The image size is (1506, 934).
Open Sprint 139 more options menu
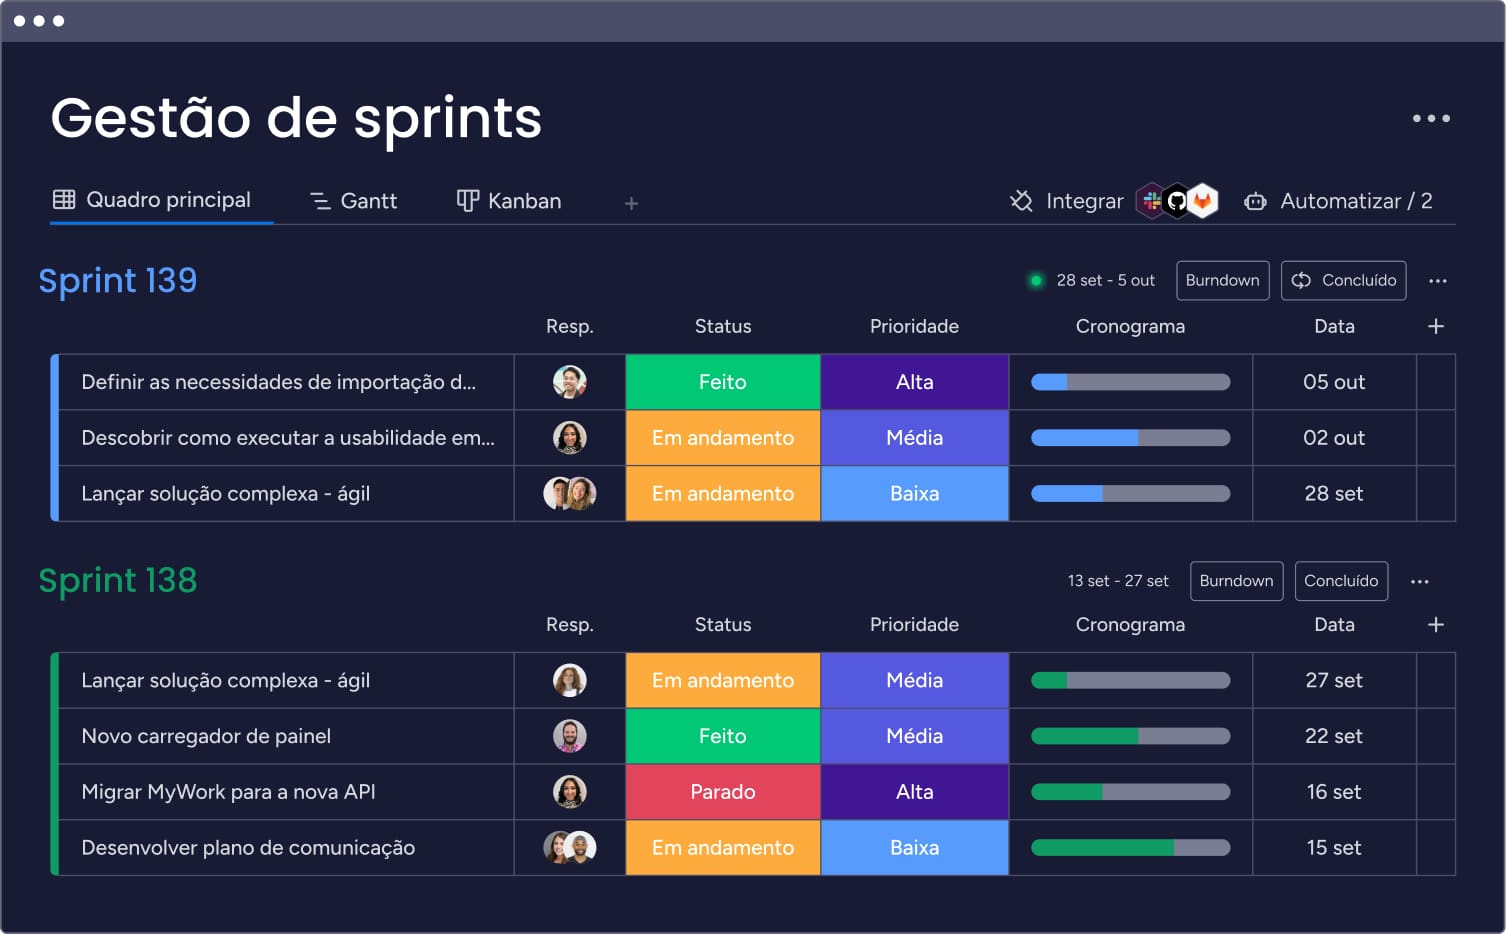pyautogui.click(x=1437, y=281)
